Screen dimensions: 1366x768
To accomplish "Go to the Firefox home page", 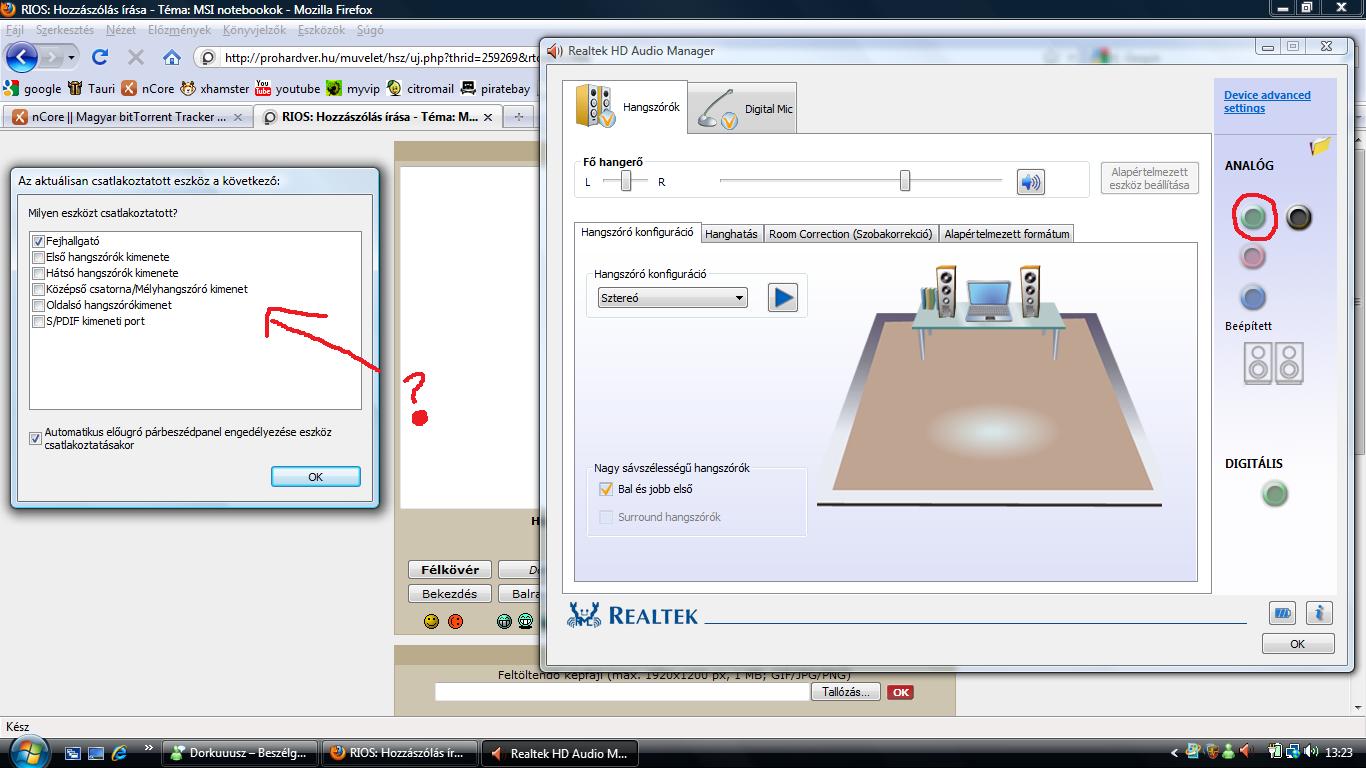I will 172,57.
